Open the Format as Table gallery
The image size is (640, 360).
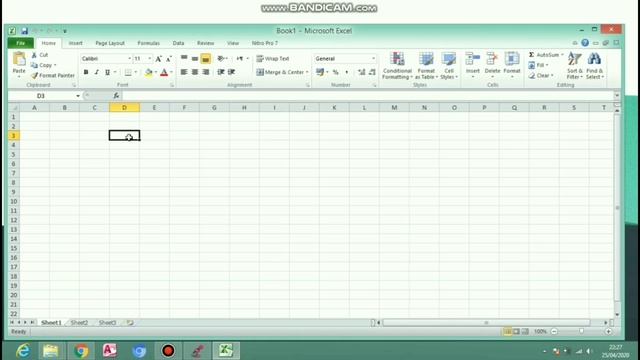(x=426, y=65)
